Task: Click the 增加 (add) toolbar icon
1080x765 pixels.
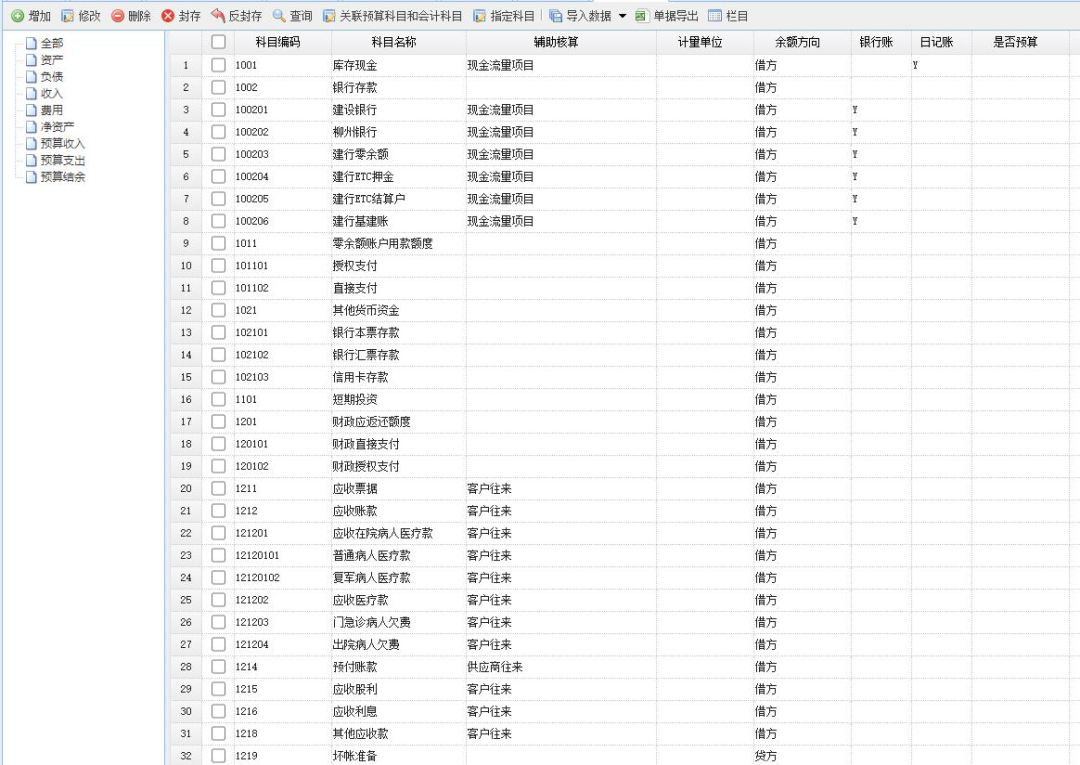Action: 18,16
